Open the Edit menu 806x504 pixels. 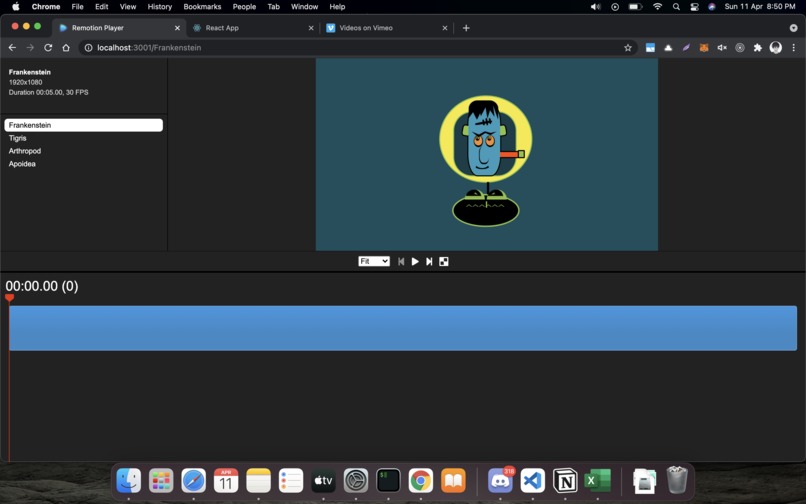101,7
